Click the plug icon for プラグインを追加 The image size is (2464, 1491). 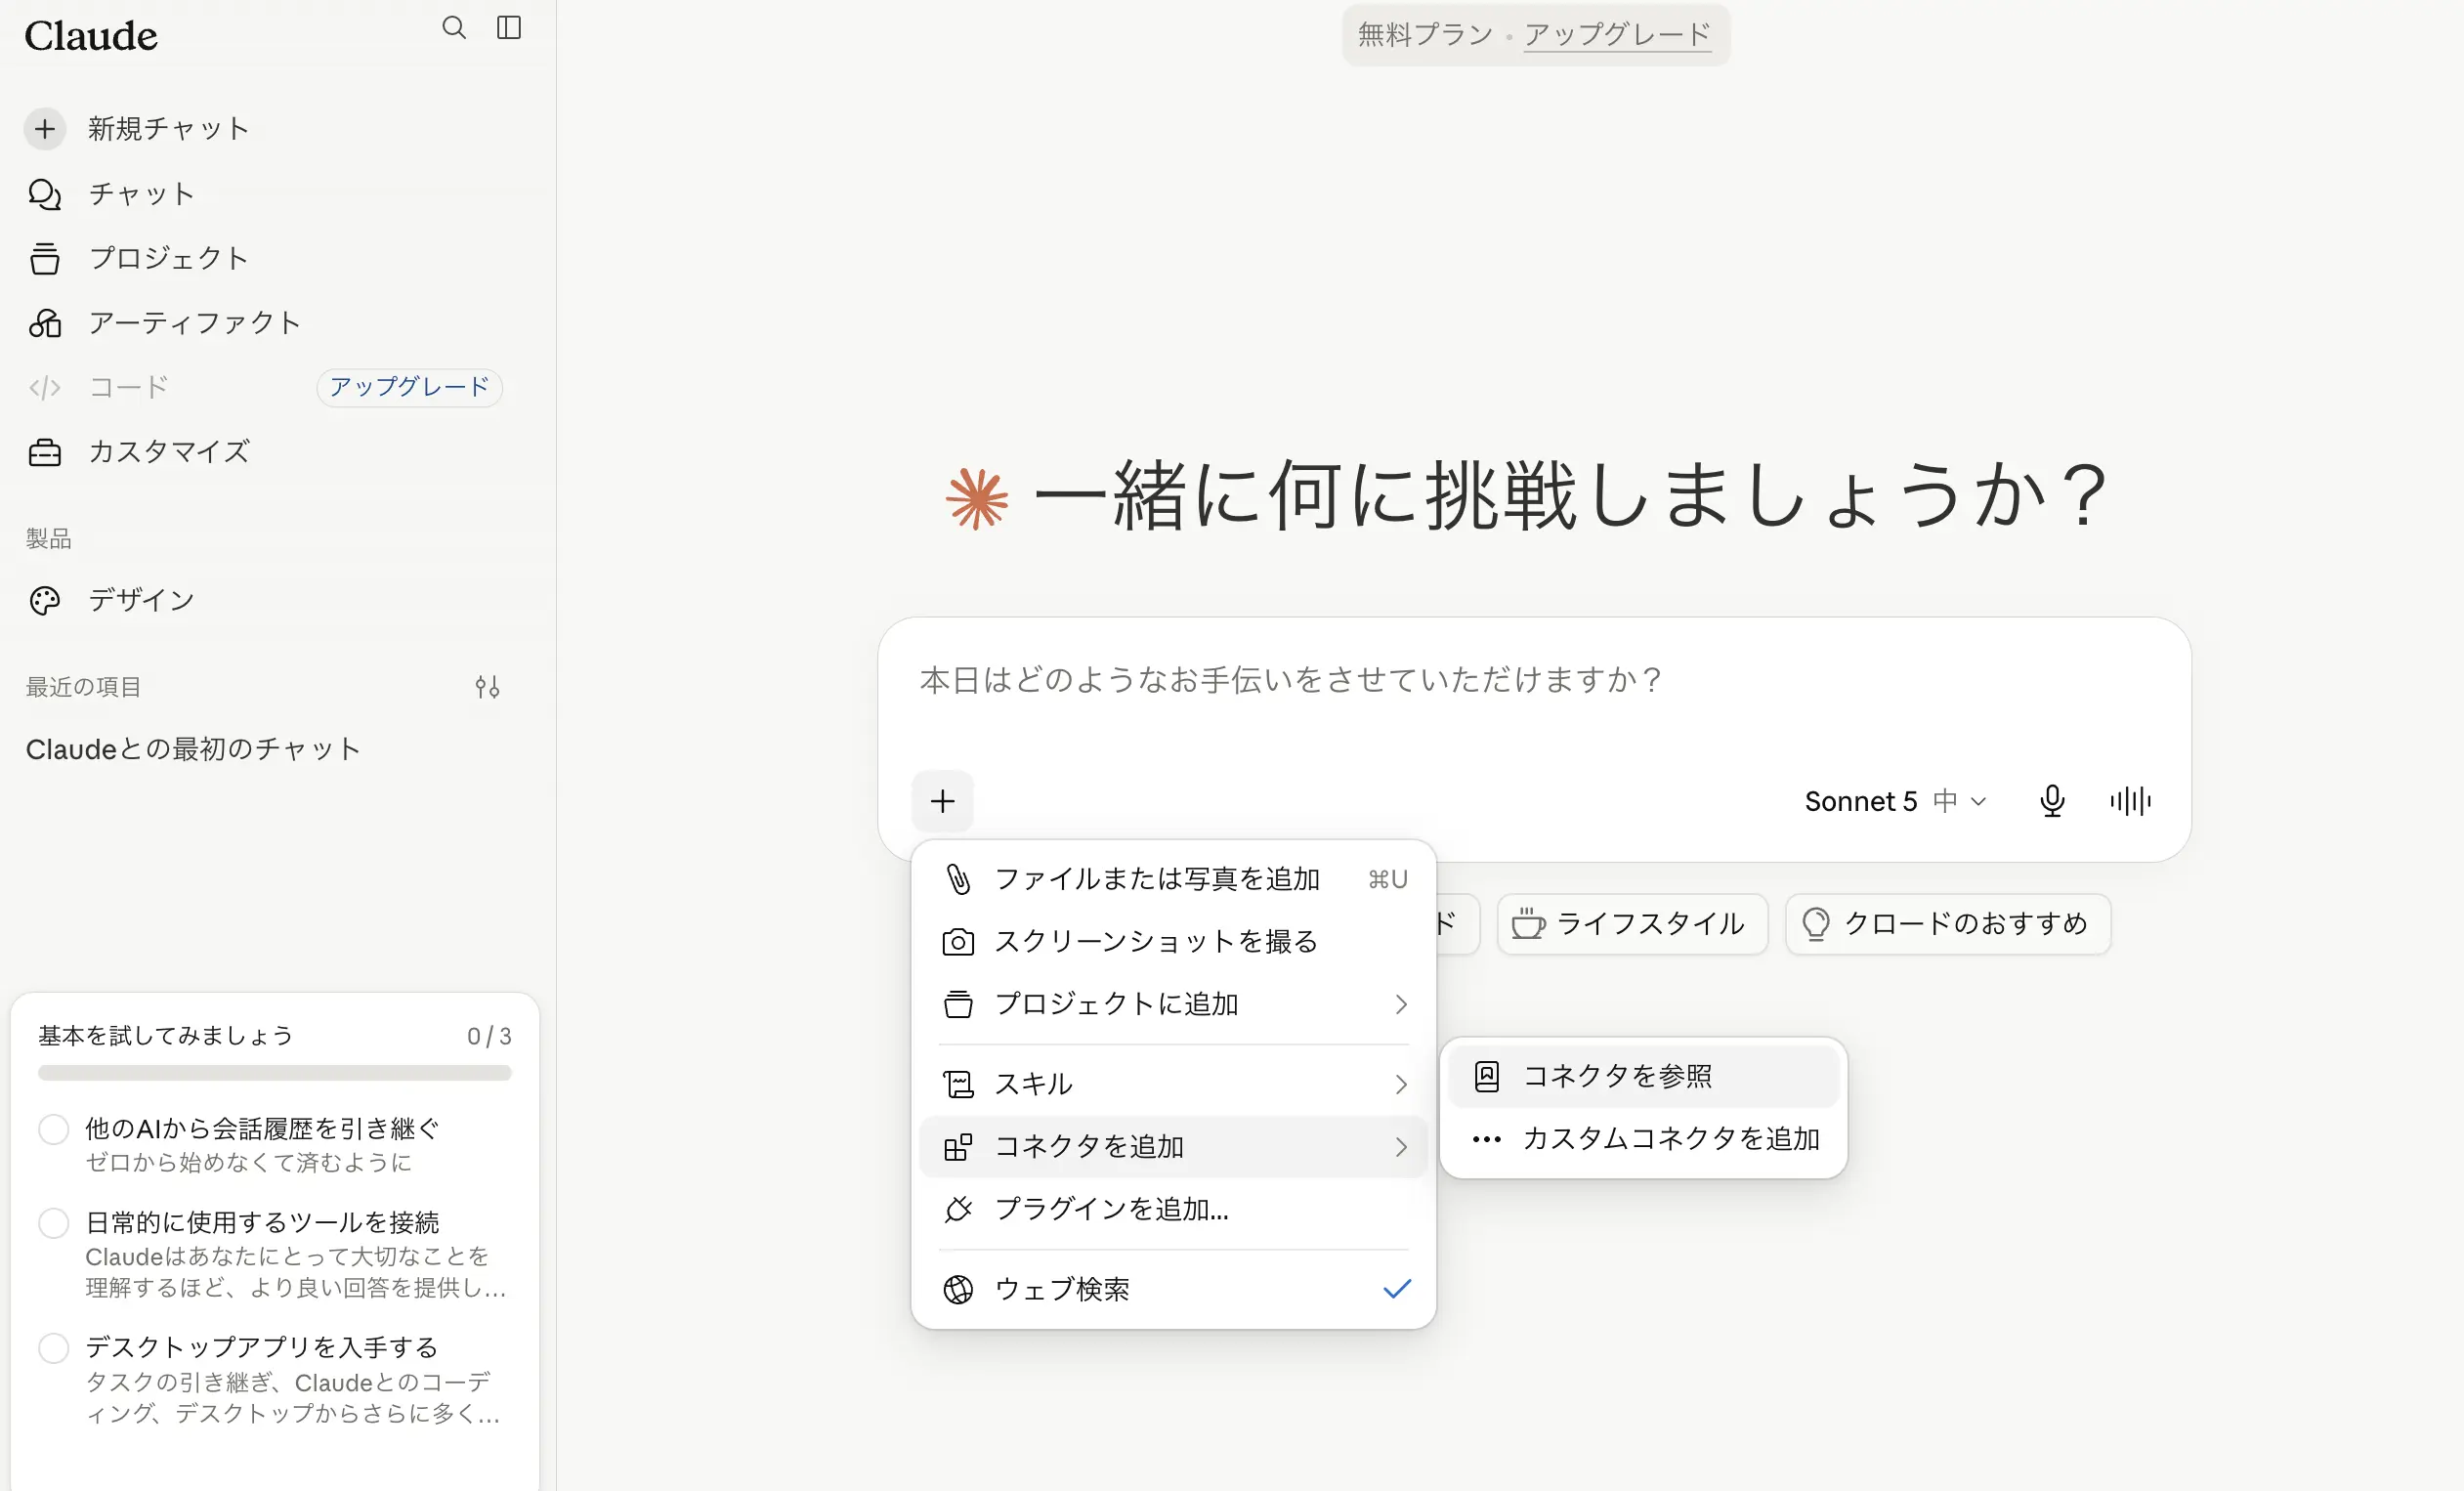958,1209
